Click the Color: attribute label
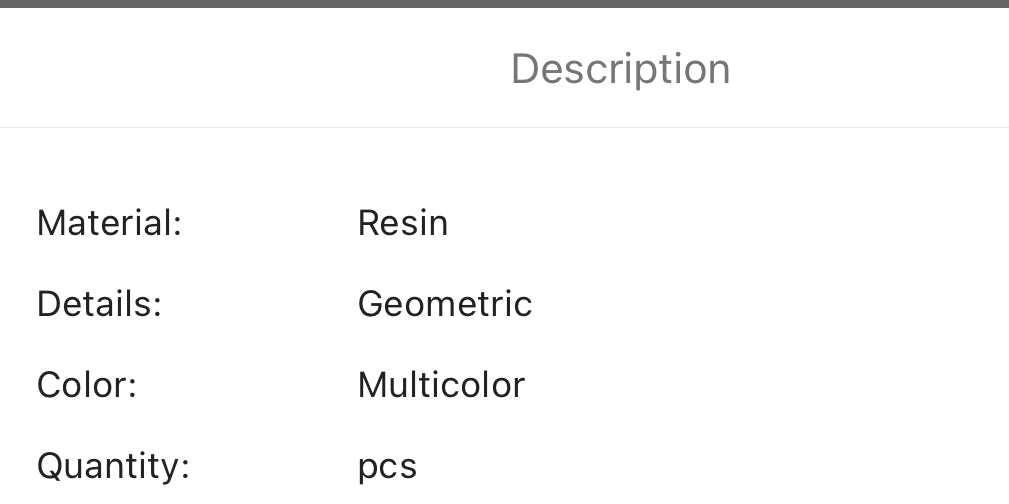This screenshot has width=1009, height=504. [87, 385]
